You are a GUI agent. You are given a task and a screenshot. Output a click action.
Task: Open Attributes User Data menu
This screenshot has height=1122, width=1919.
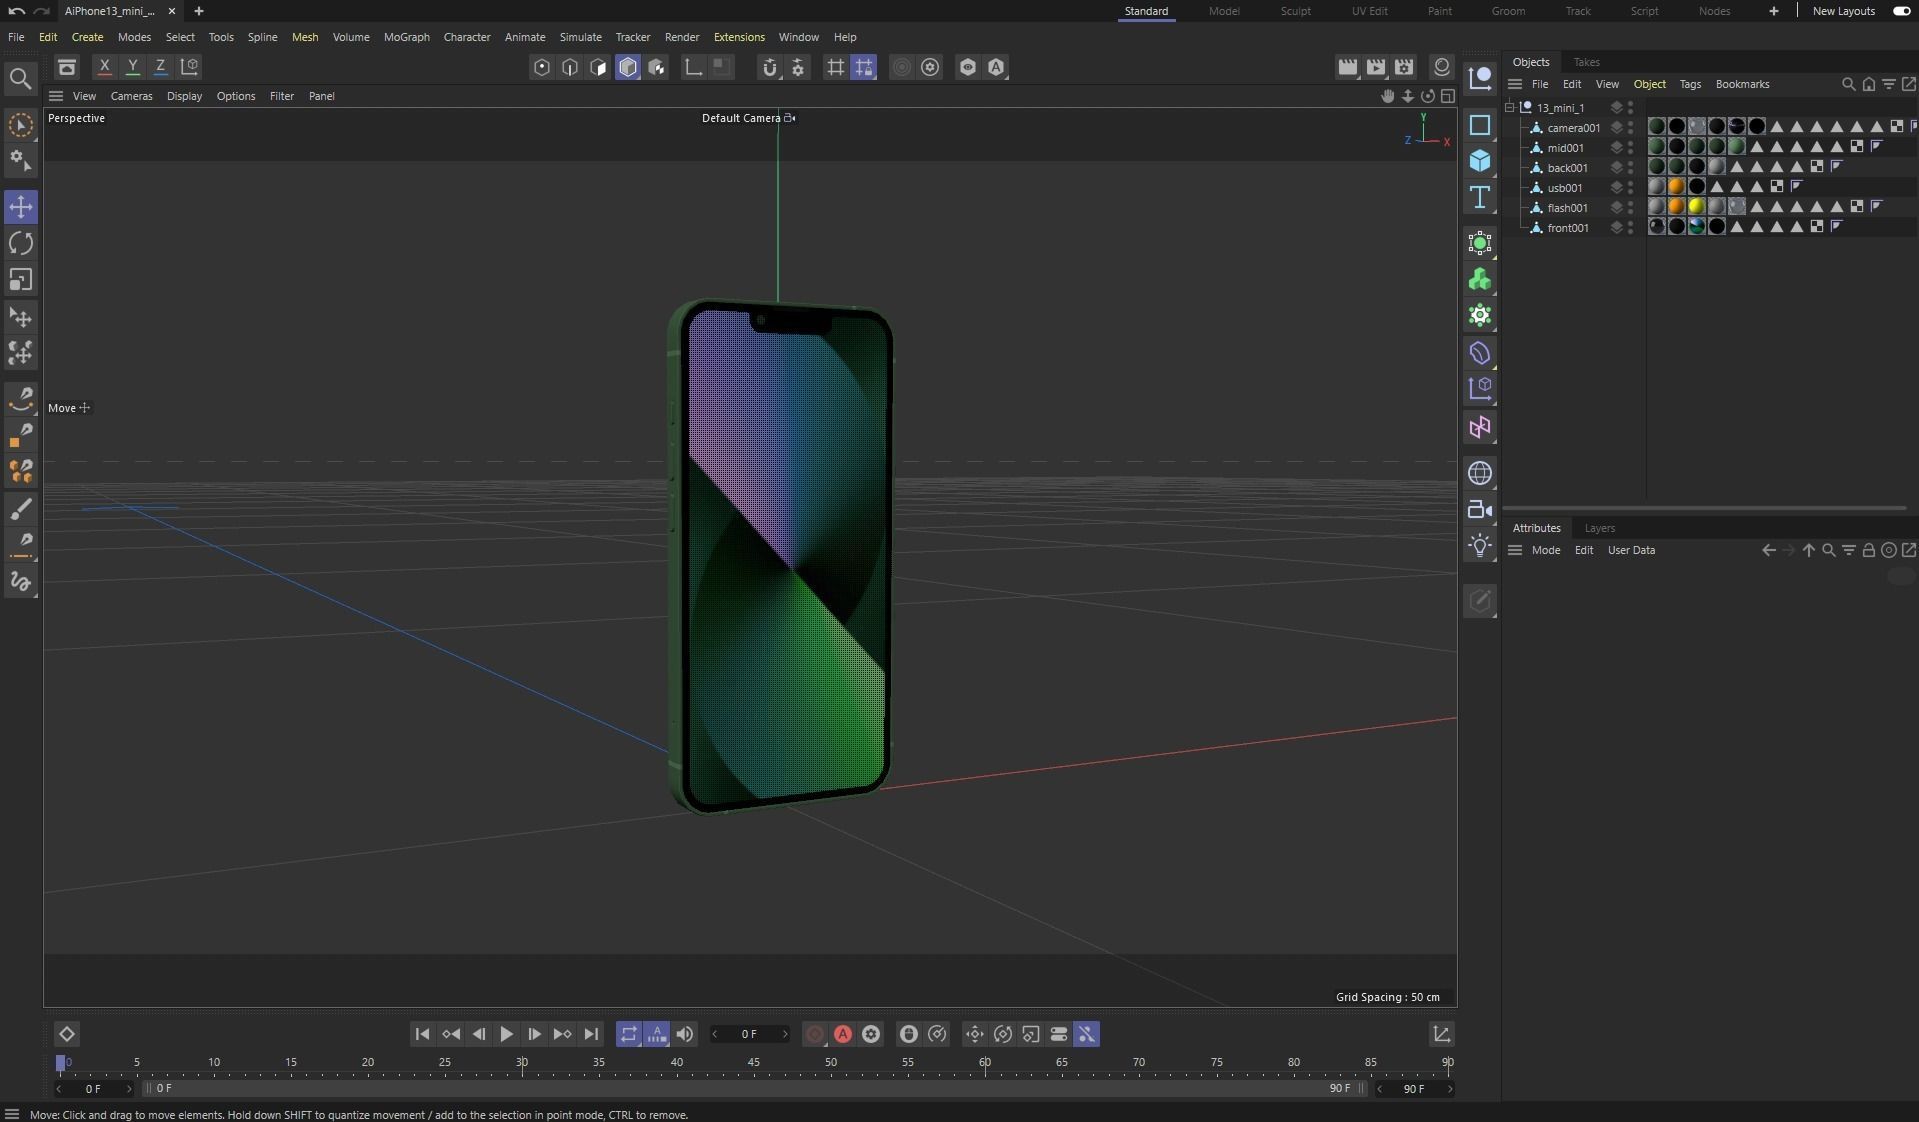1631,550
